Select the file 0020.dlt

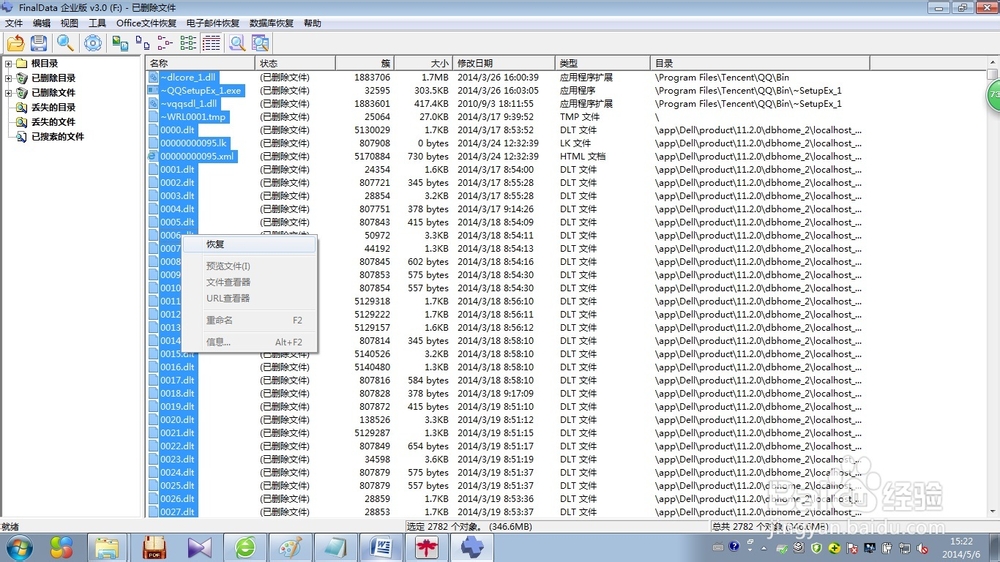(177, 420)
